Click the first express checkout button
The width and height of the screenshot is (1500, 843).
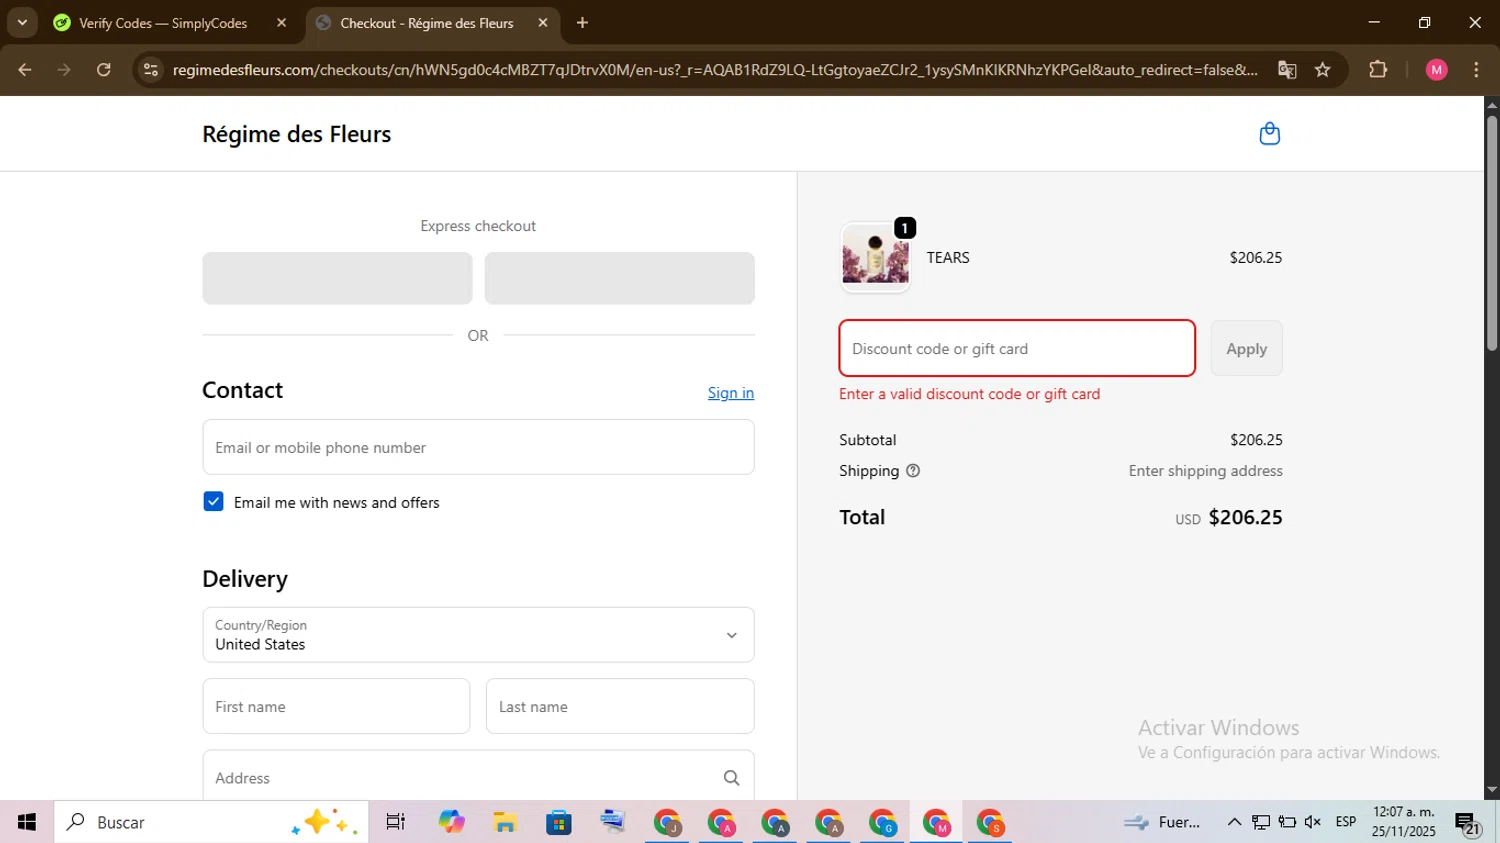coord(337,278)
